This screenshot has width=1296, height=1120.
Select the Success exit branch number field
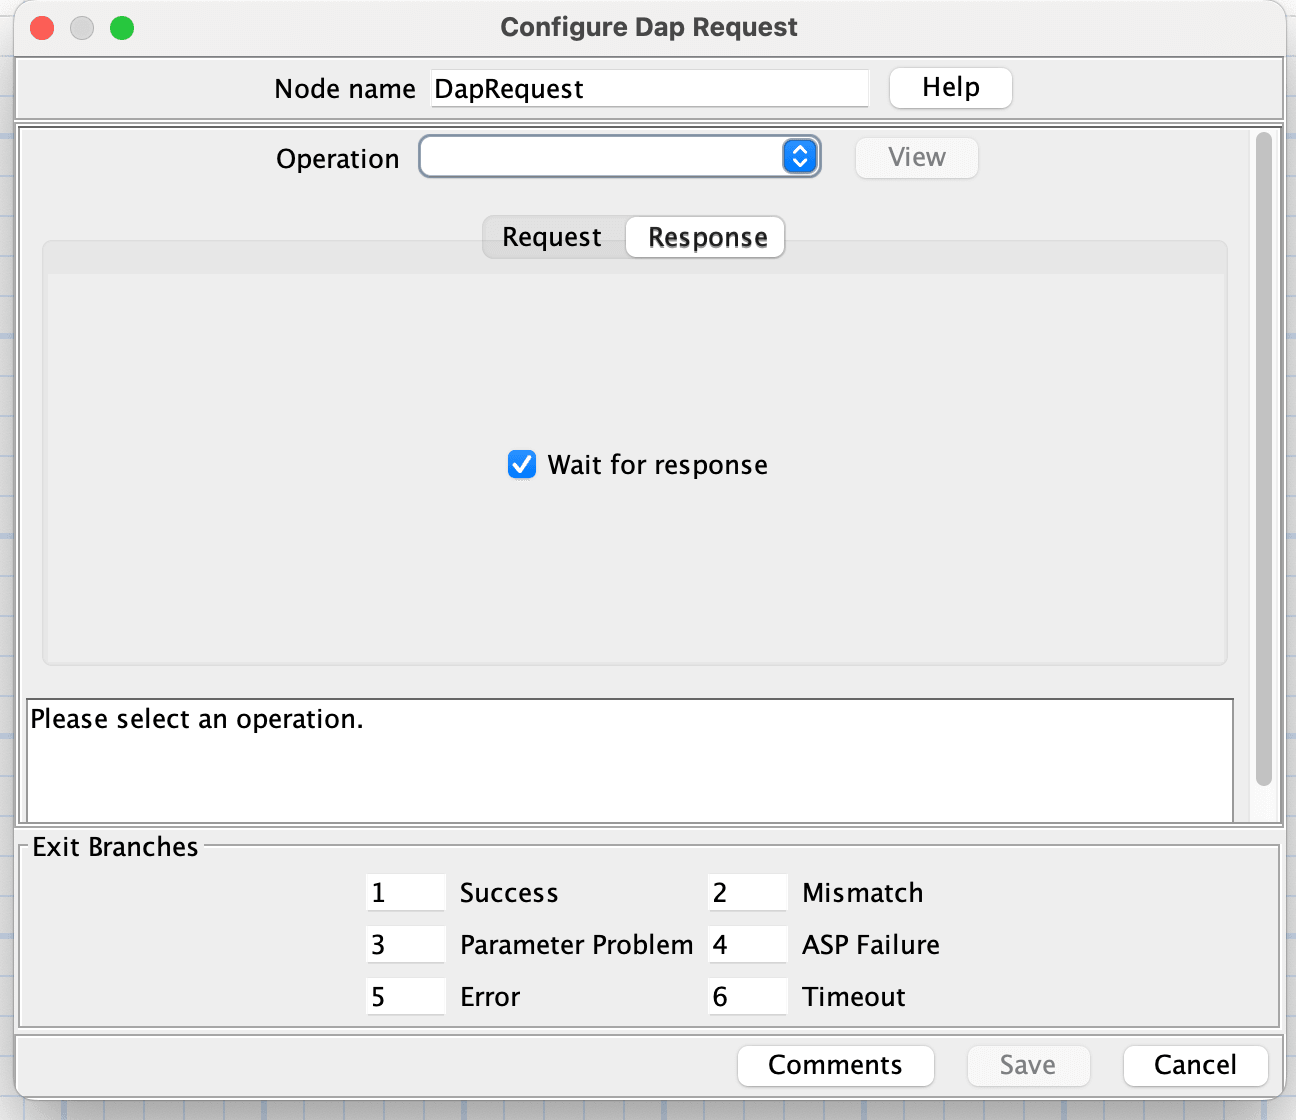pyautogui.click(x=405, y=892)
